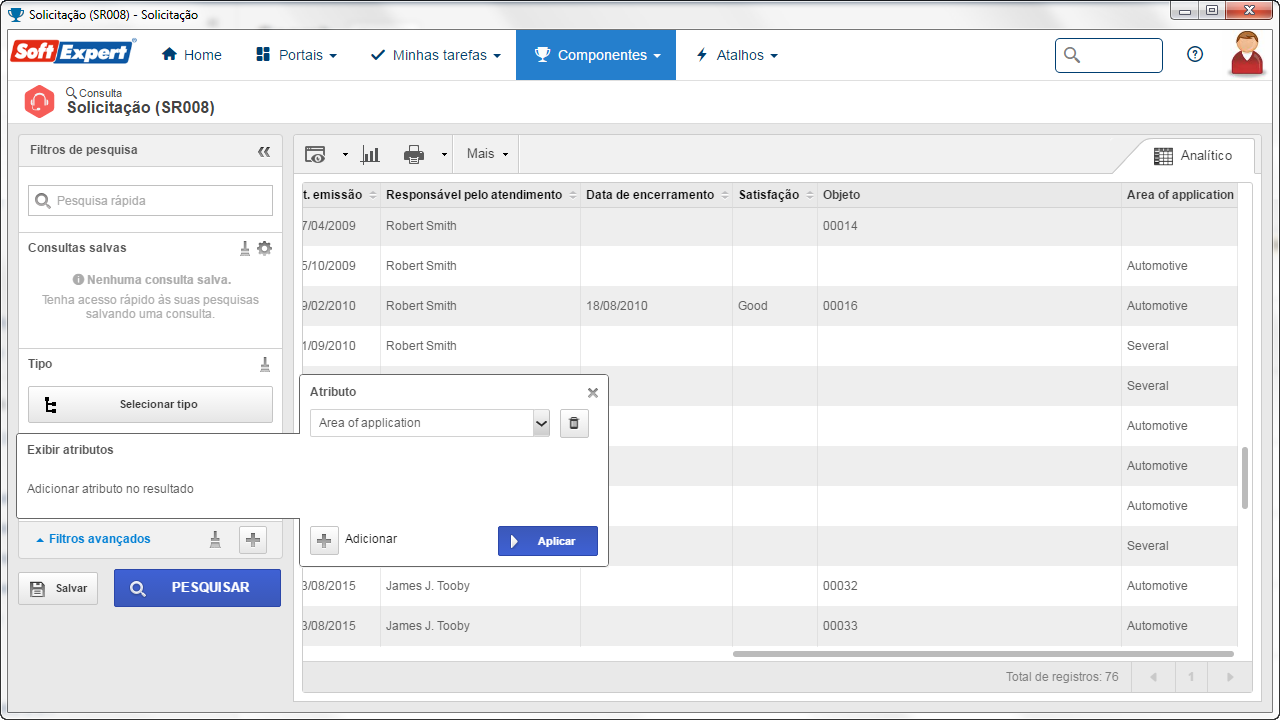Add an advanced filter with plus button
Viewport: 1280px width, 720px height.
pyautogui.click(x=253, y=540)
